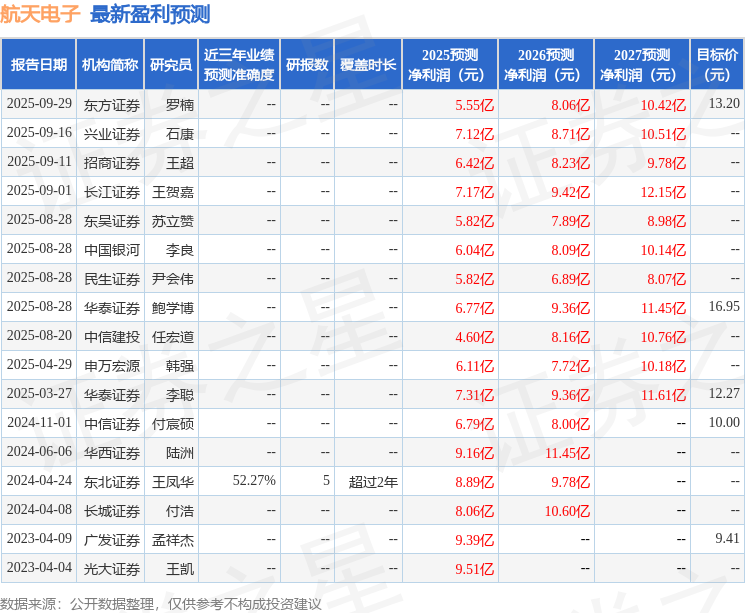Screen dimensions: 745x613
Task: Click the 2026预测净利润 header
Action: coord(546,65)
